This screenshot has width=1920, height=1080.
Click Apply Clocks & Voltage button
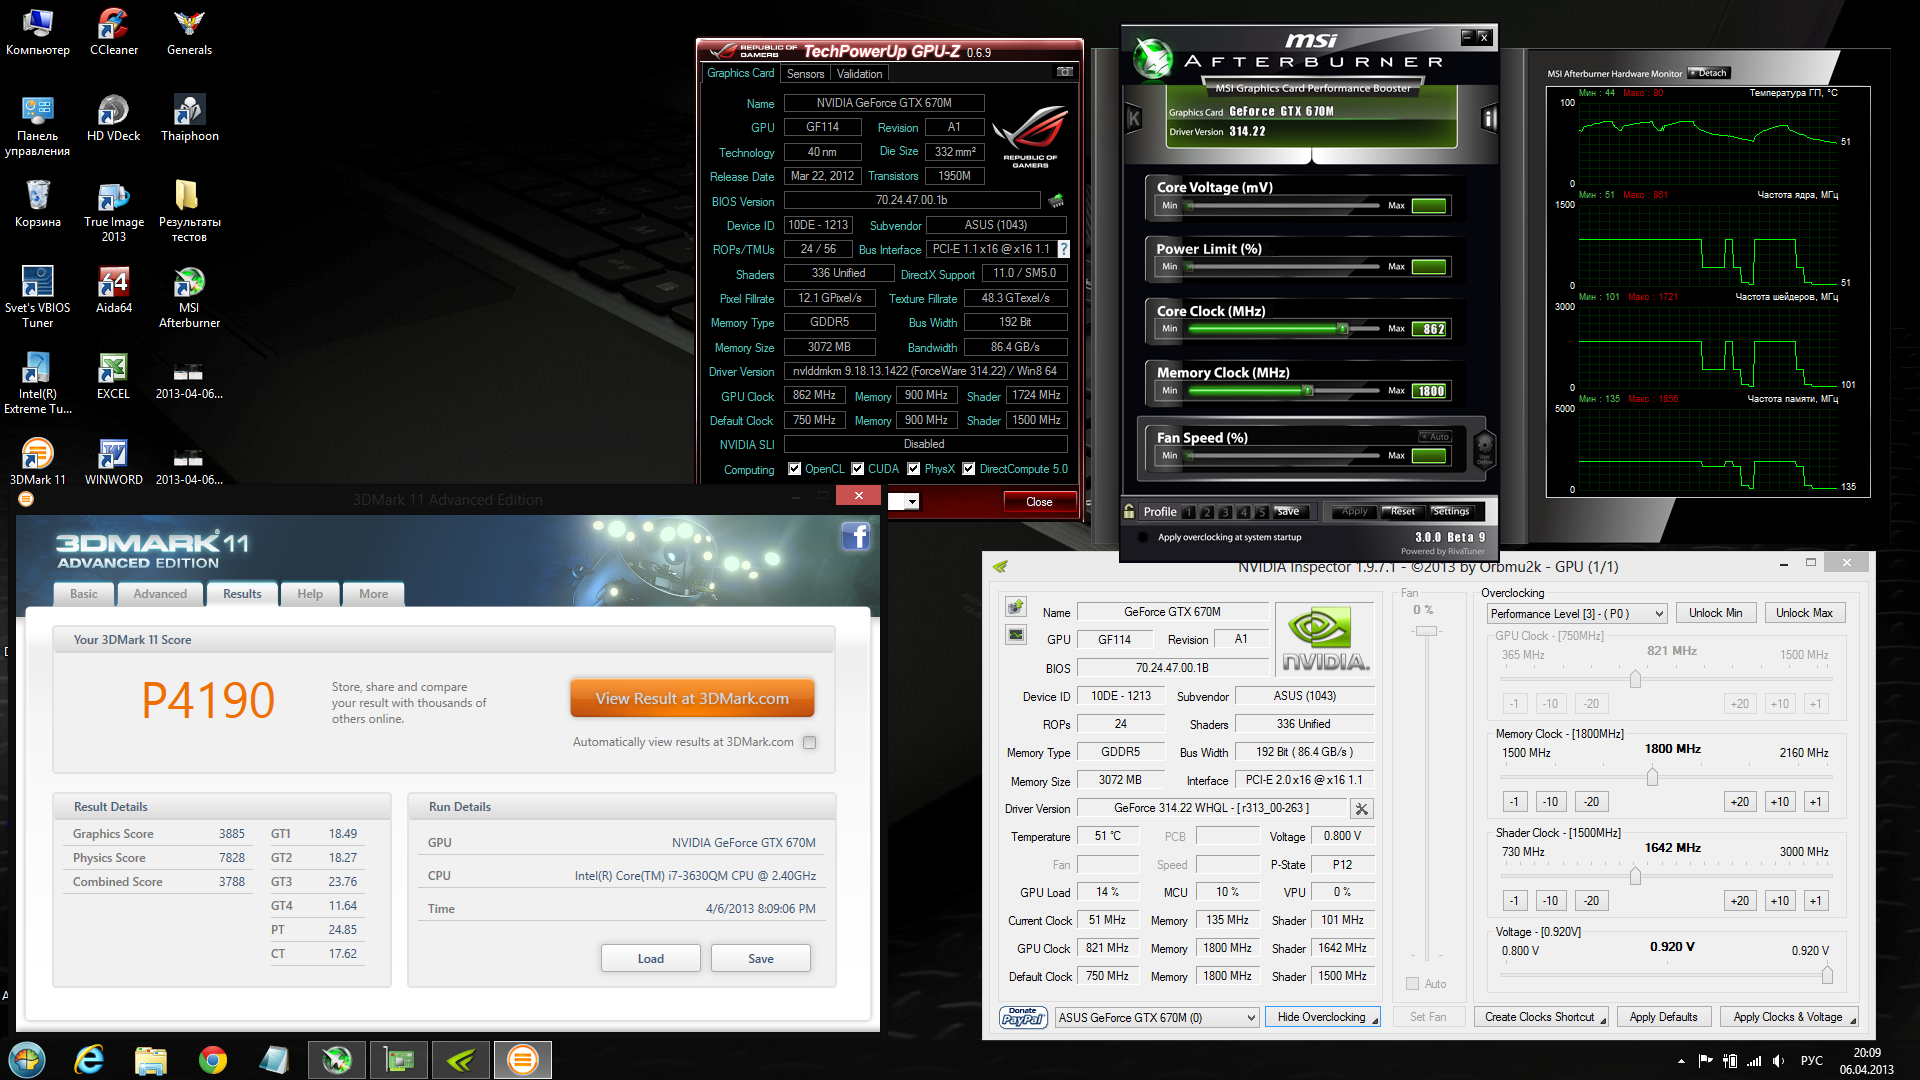point(1789,1017)
